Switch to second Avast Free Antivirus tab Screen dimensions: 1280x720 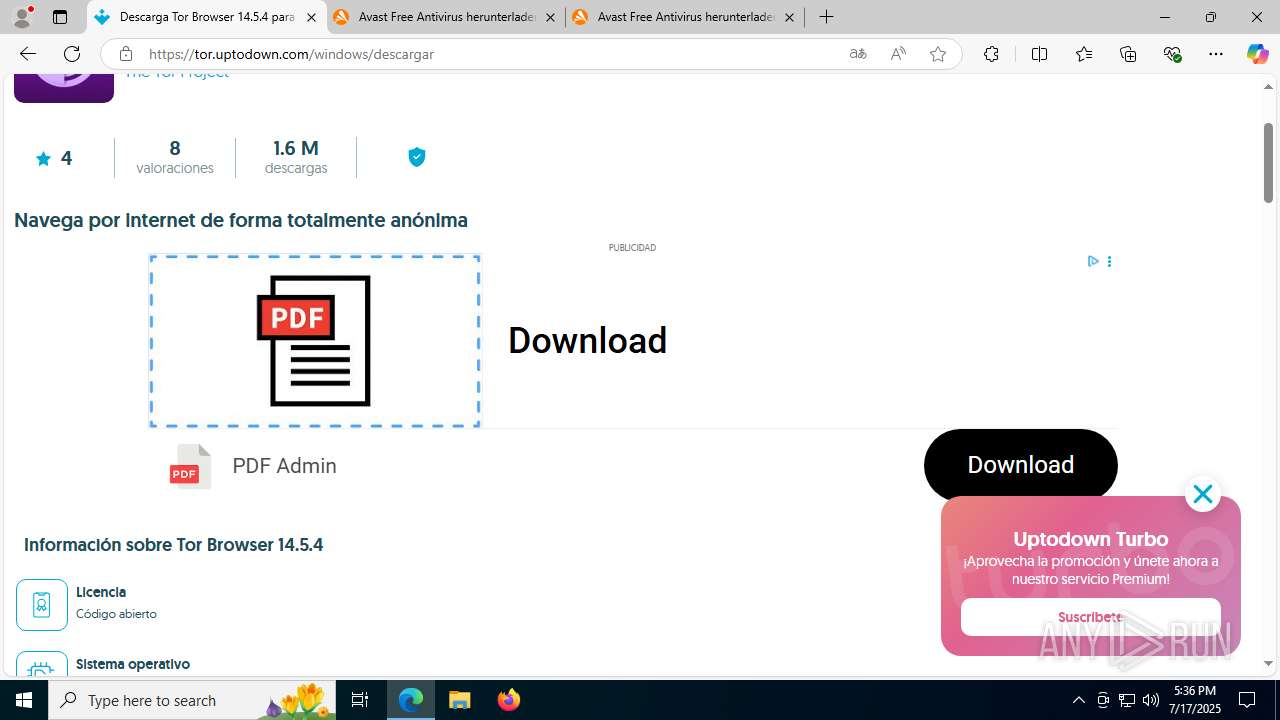click(685, 17)
